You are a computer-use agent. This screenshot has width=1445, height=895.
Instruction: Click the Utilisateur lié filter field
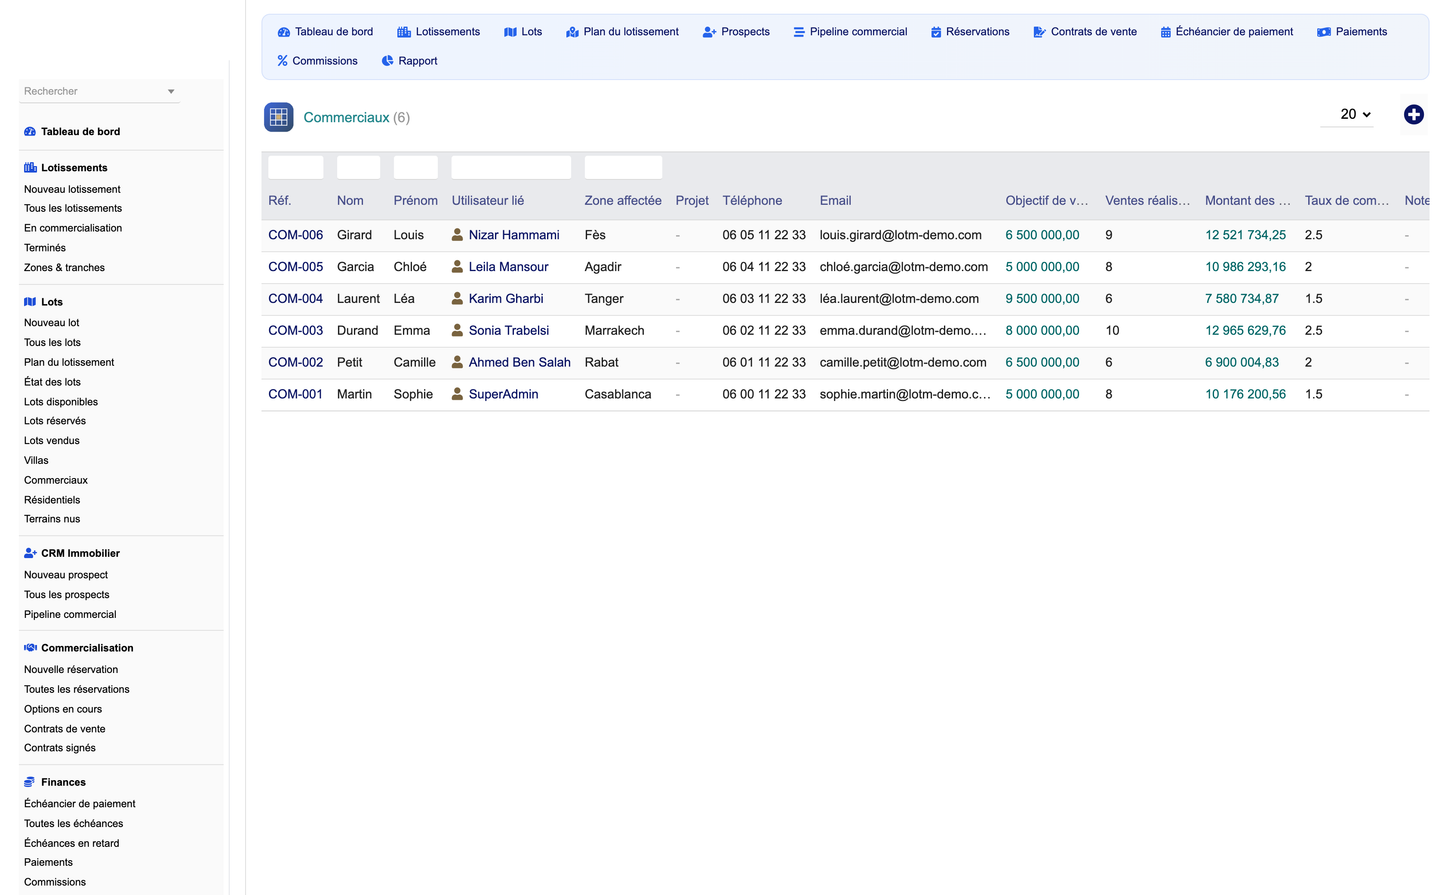pyautogui.click(x=511, y=167)
